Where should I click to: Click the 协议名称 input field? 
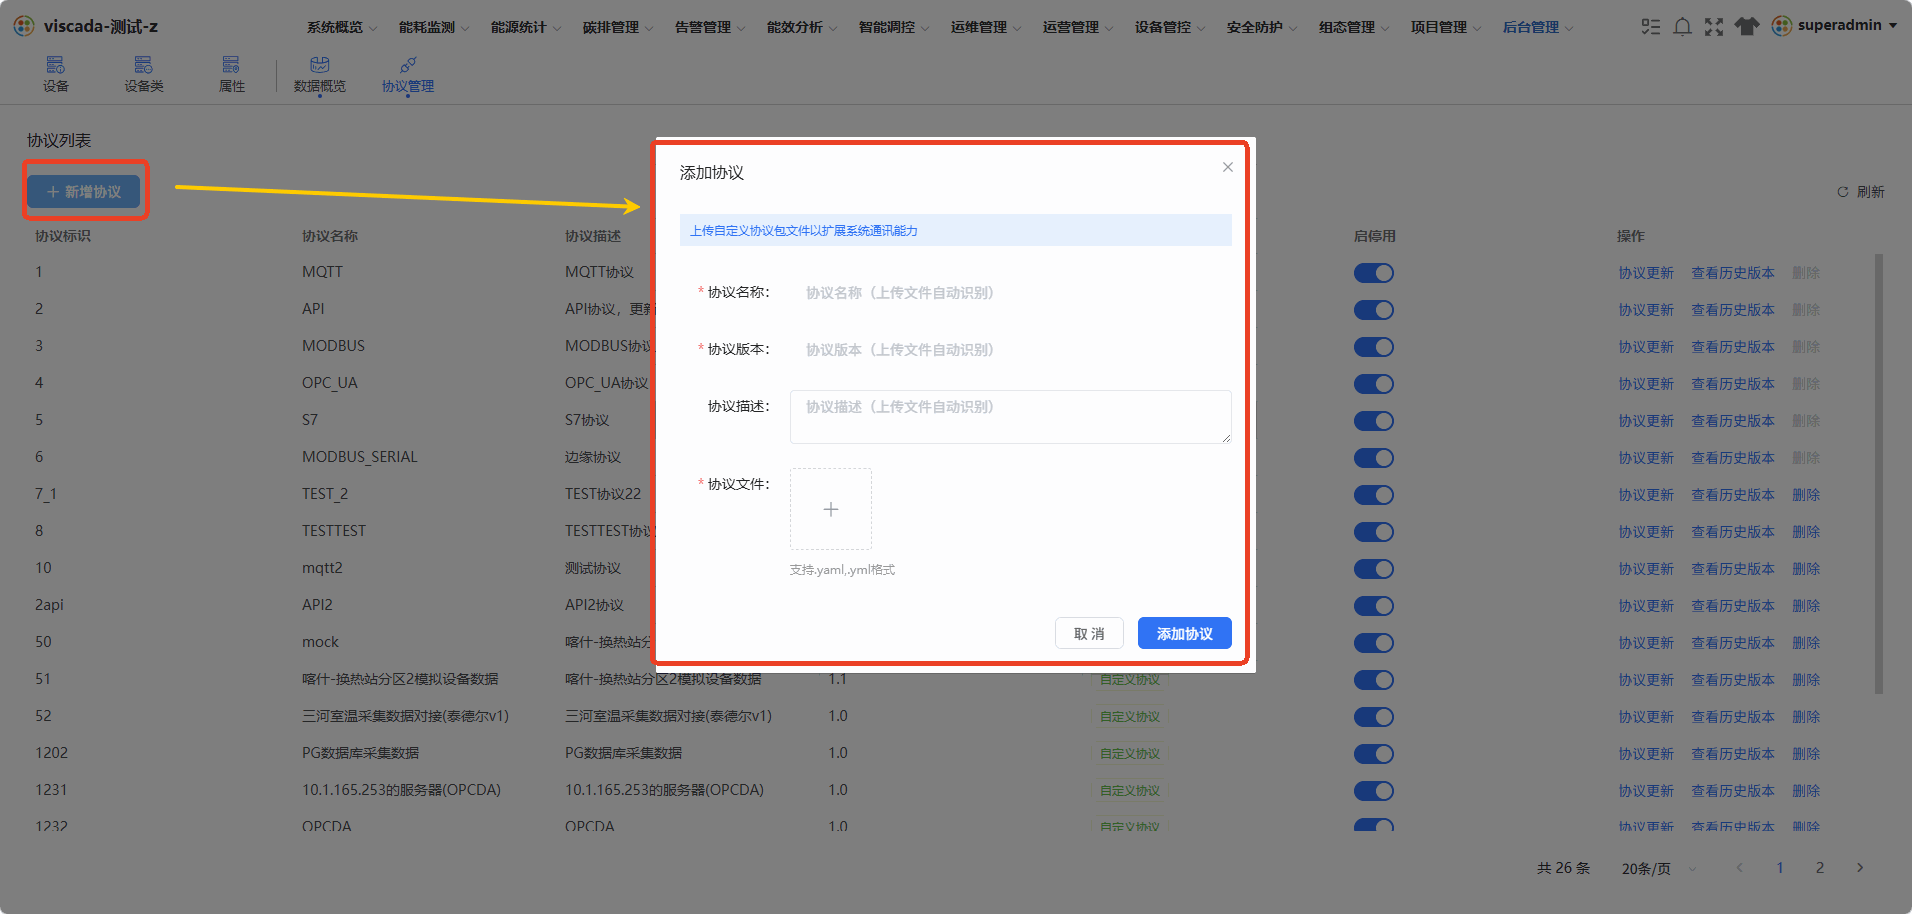pos(1010,293)
